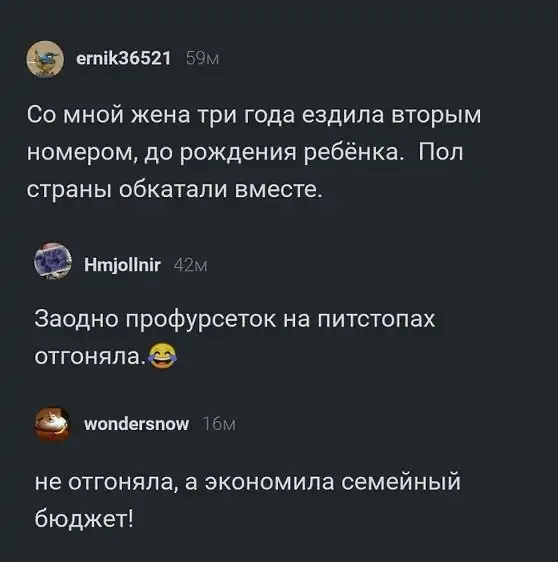
Task: Visit the Hmjollnir username link
Action: click(x=122, y=266)
